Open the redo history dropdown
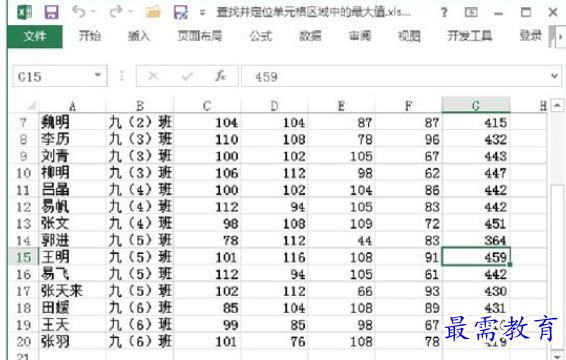 pos(131,12)
